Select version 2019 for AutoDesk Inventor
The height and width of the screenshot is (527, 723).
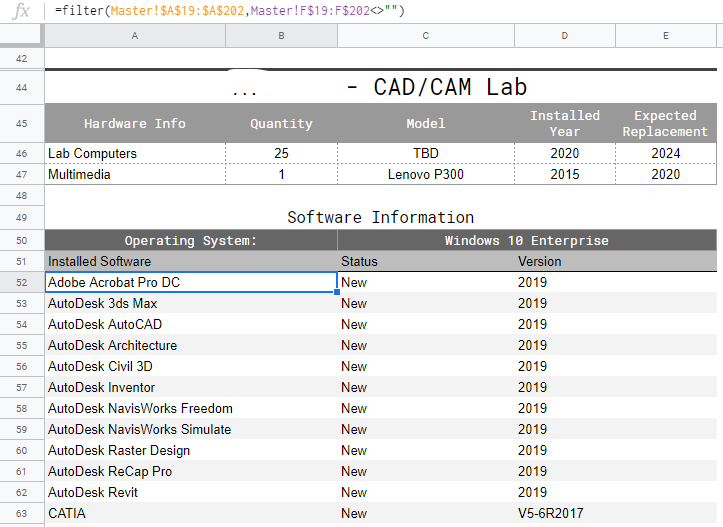coord(616,387)
